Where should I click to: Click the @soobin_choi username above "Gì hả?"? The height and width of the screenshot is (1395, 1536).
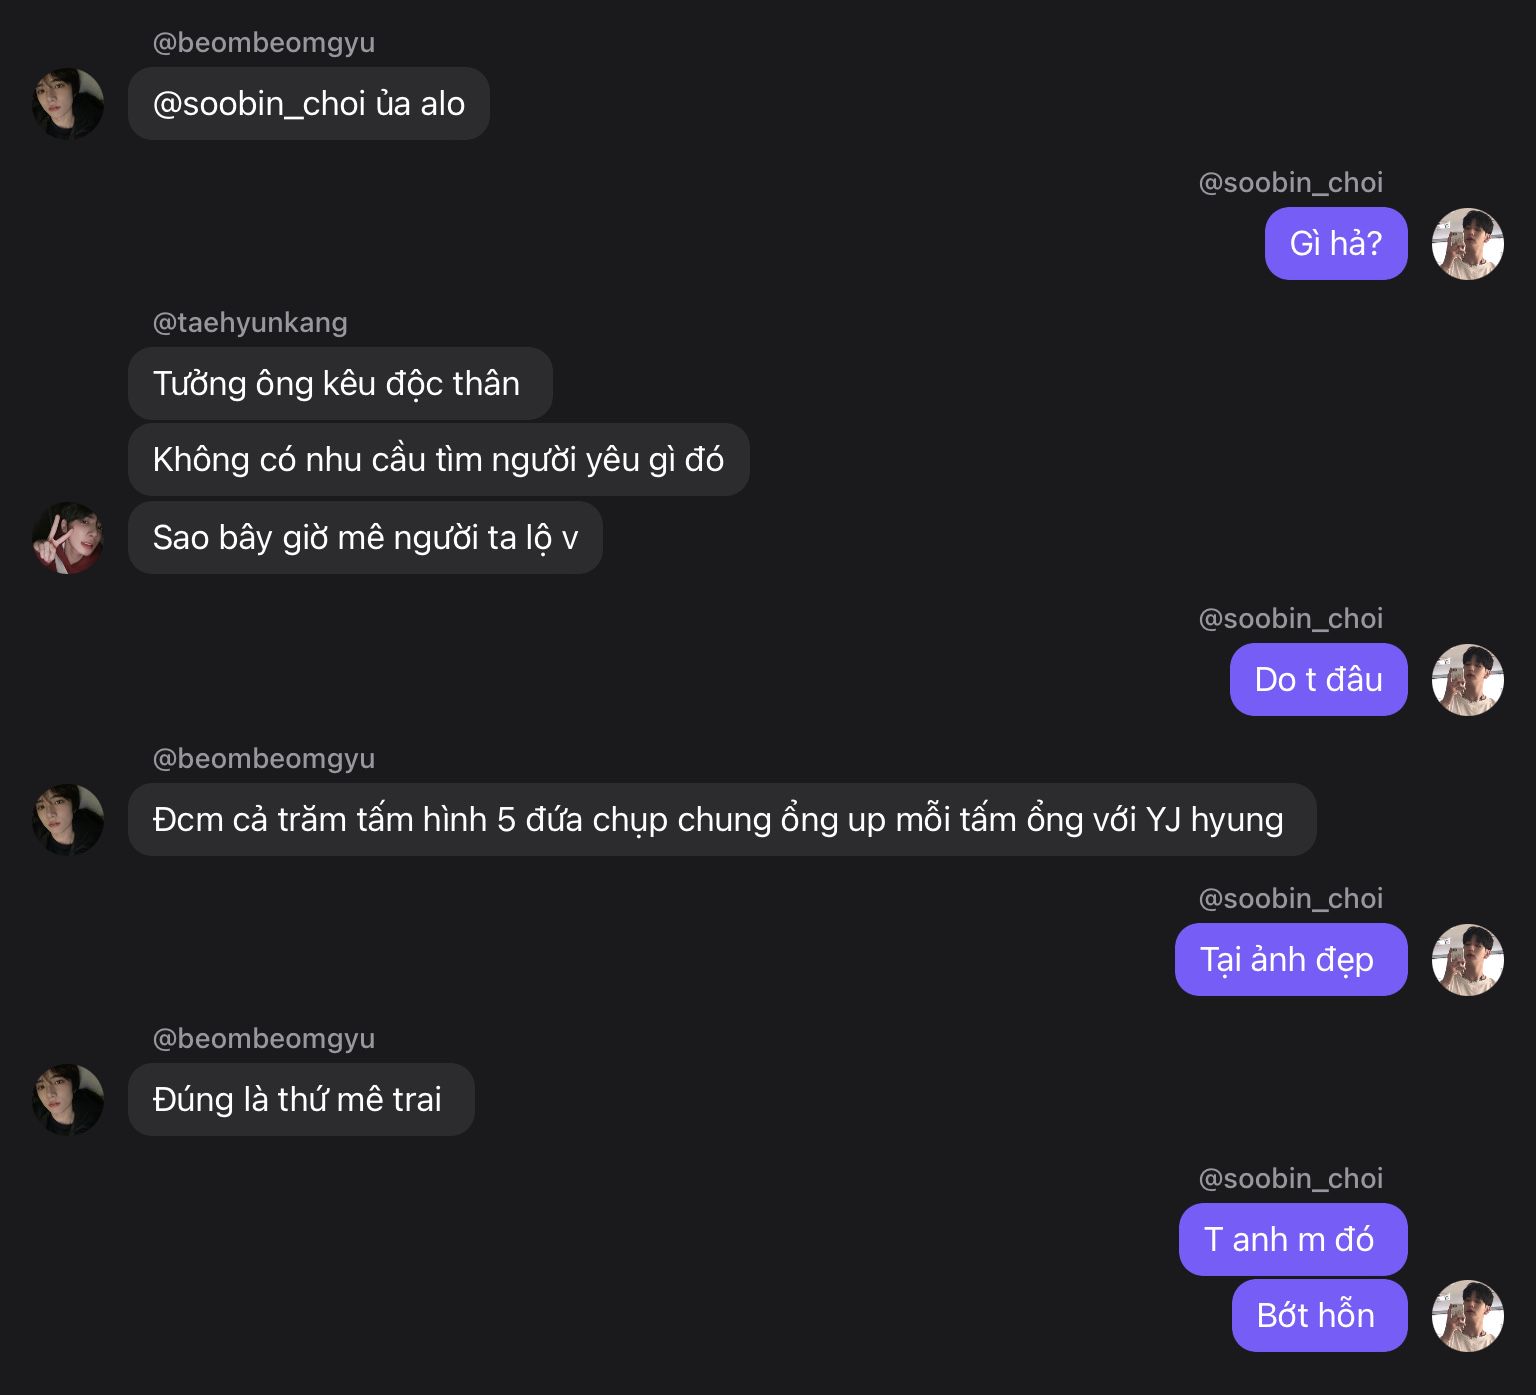click(1290, 182)
